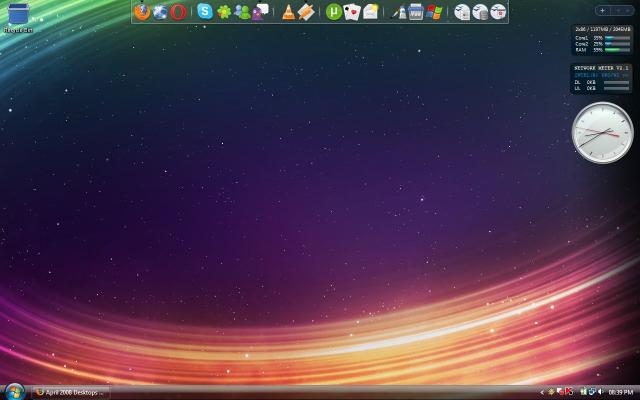Click the Windows flag dock icon

(434, 12)
